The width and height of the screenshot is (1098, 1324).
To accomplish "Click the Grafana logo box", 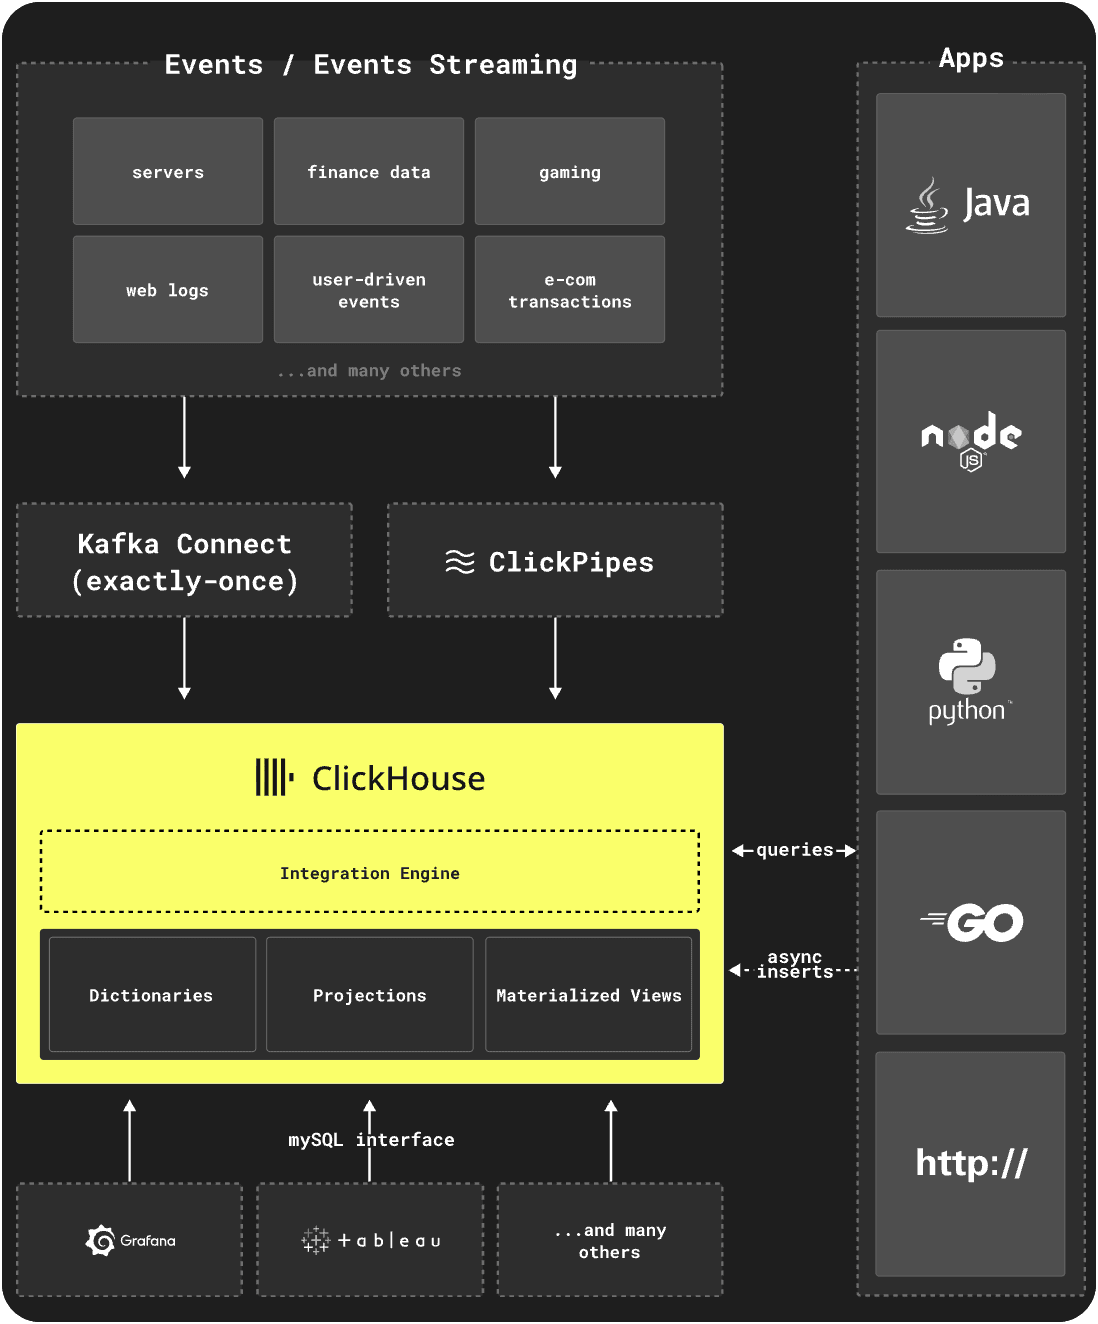I will pos(130,1240).
